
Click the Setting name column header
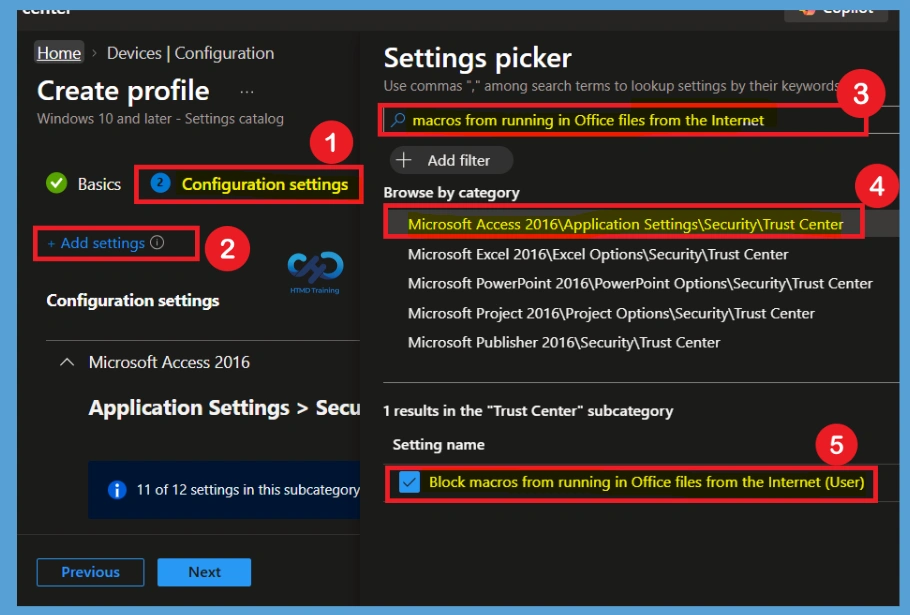click(439, 444)
